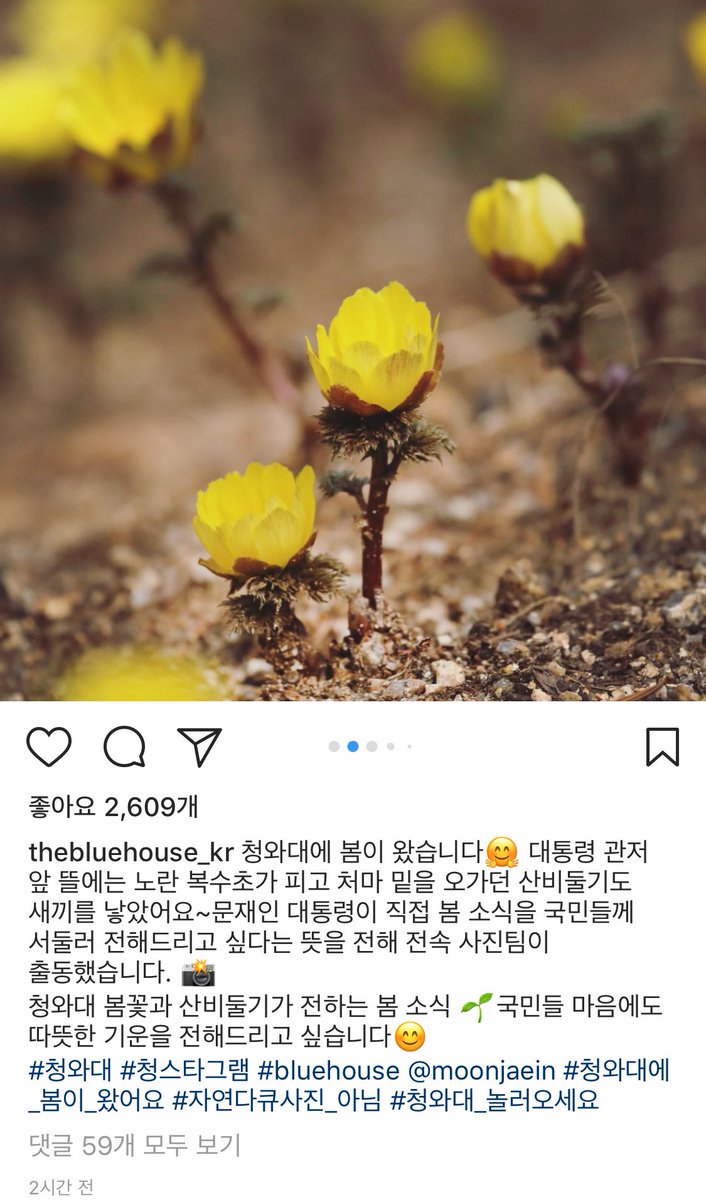Screen dimensions: 706x1200
Task: Open the #자연다큐사진_아님 hashtag
Action: (277, 1101)
